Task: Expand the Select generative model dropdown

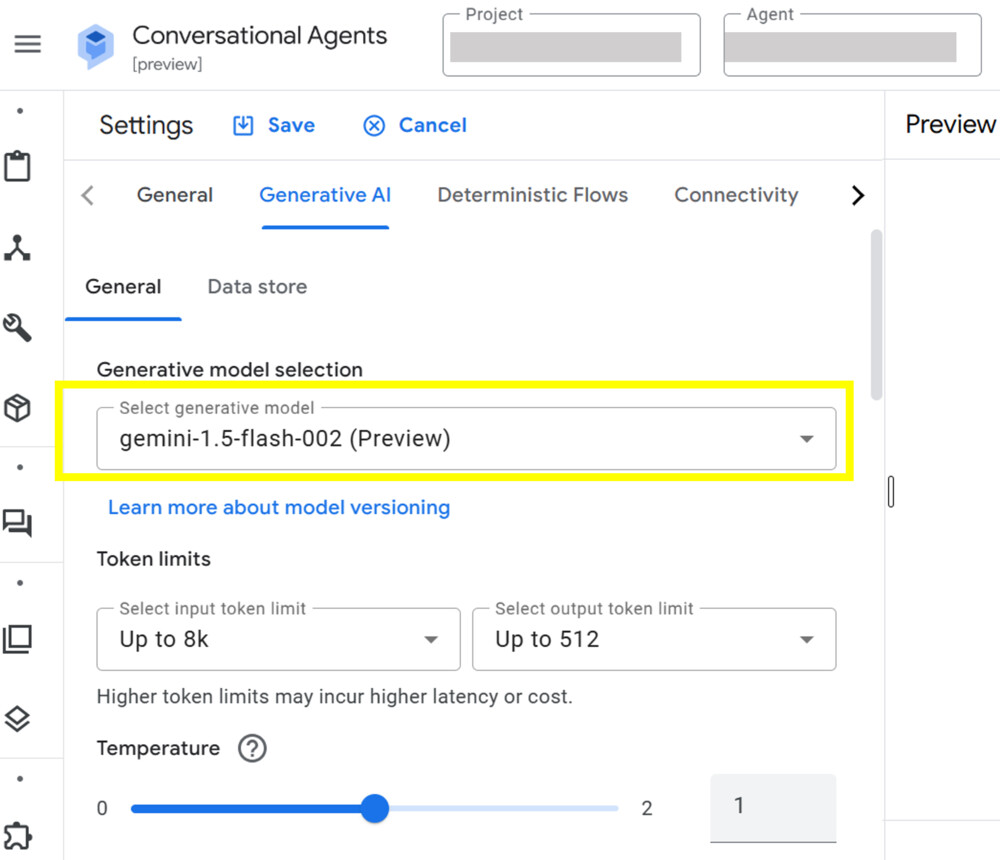Action: point(466,439)
